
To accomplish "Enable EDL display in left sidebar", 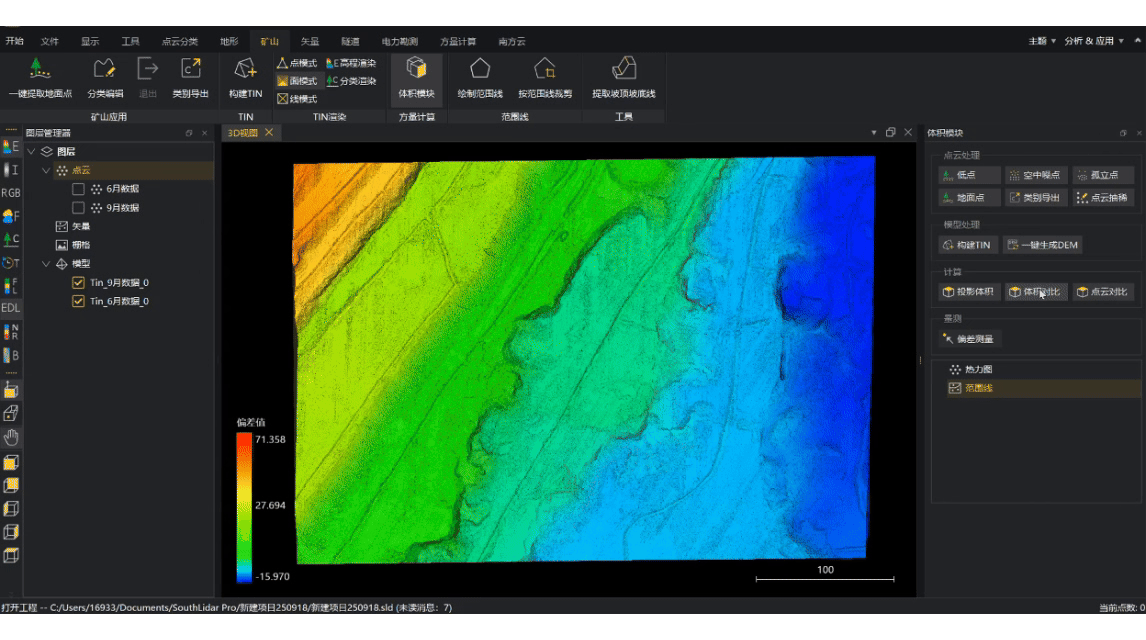I will coord(11,308).
